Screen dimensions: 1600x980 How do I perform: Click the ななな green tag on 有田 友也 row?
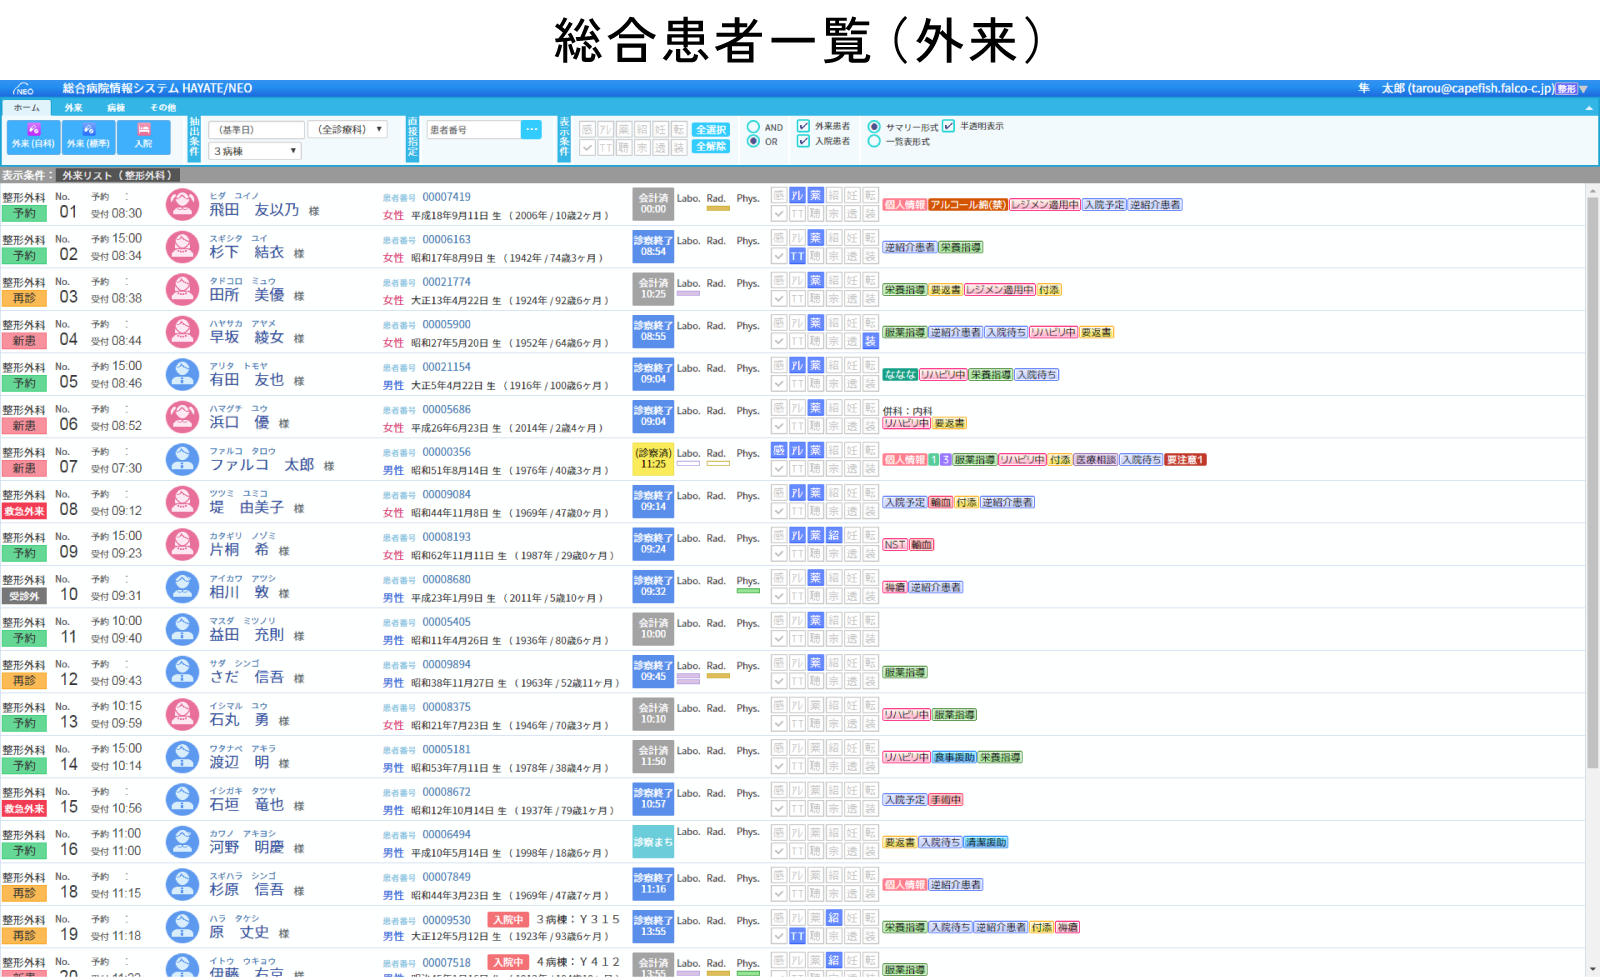(x=900, y=375)
